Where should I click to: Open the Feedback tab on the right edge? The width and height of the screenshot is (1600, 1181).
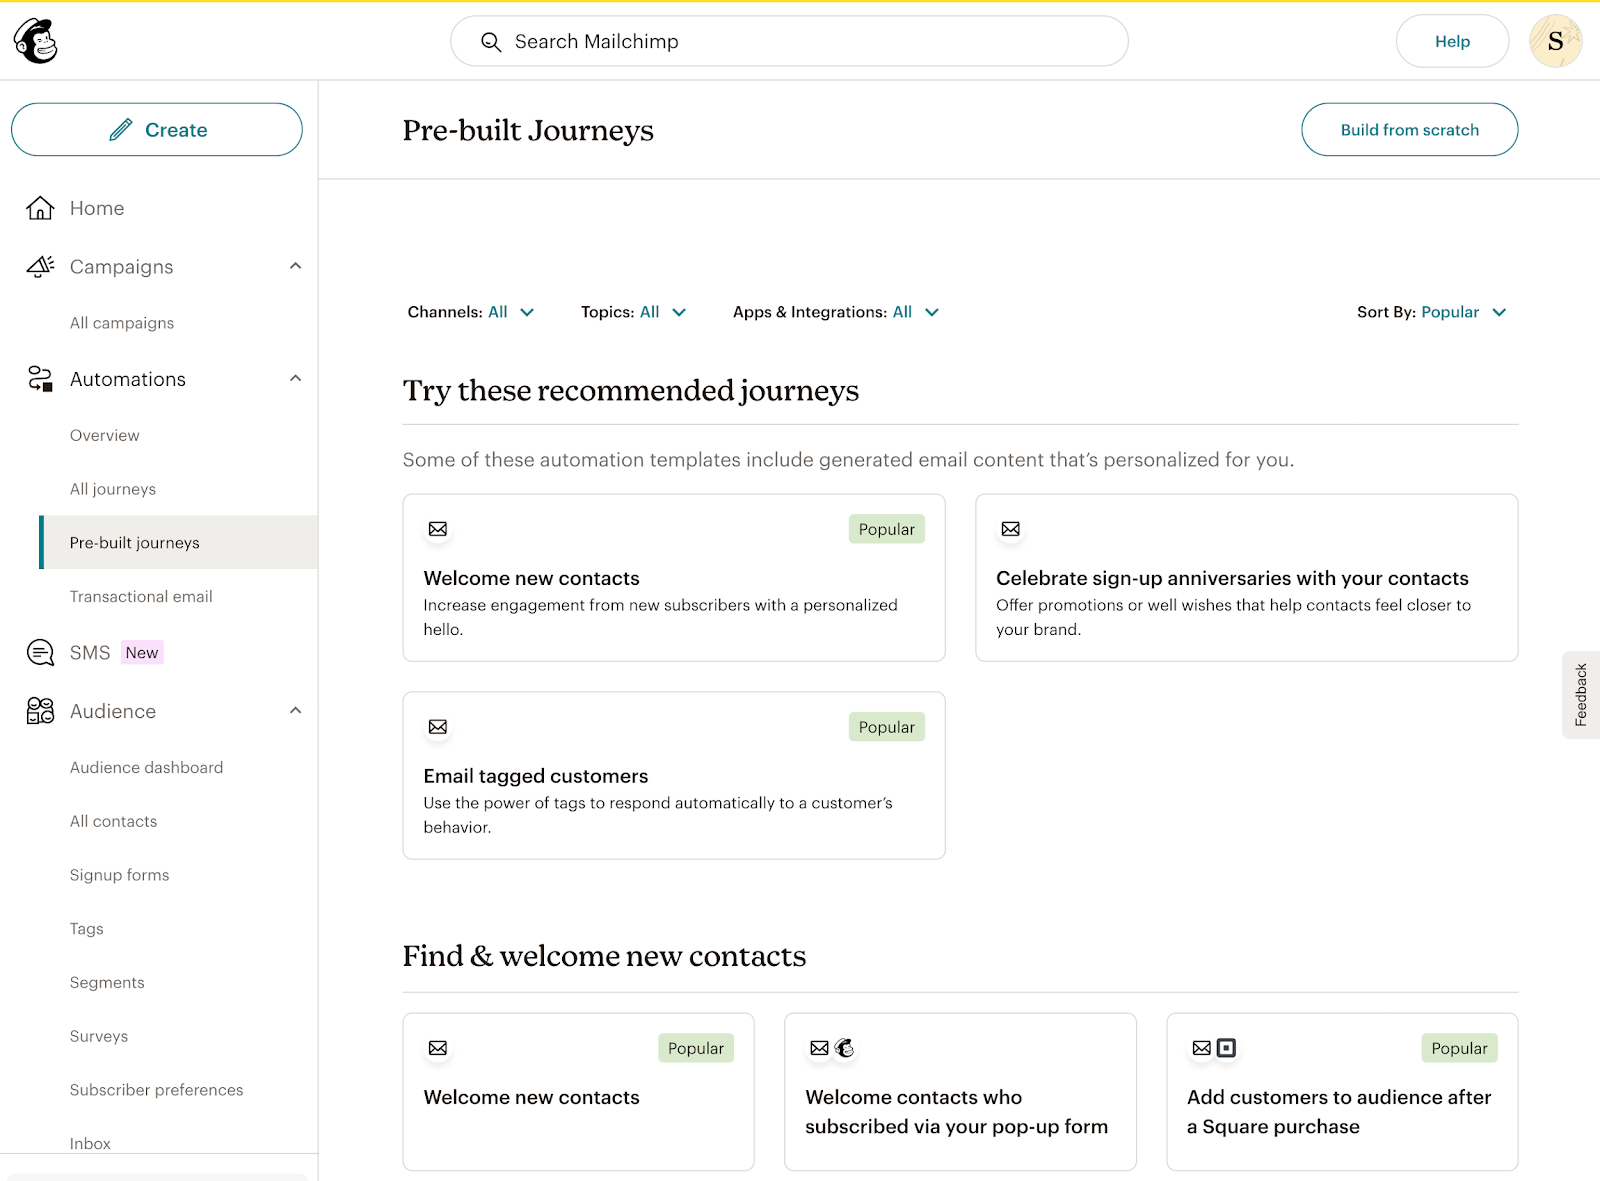point(1581,694)
